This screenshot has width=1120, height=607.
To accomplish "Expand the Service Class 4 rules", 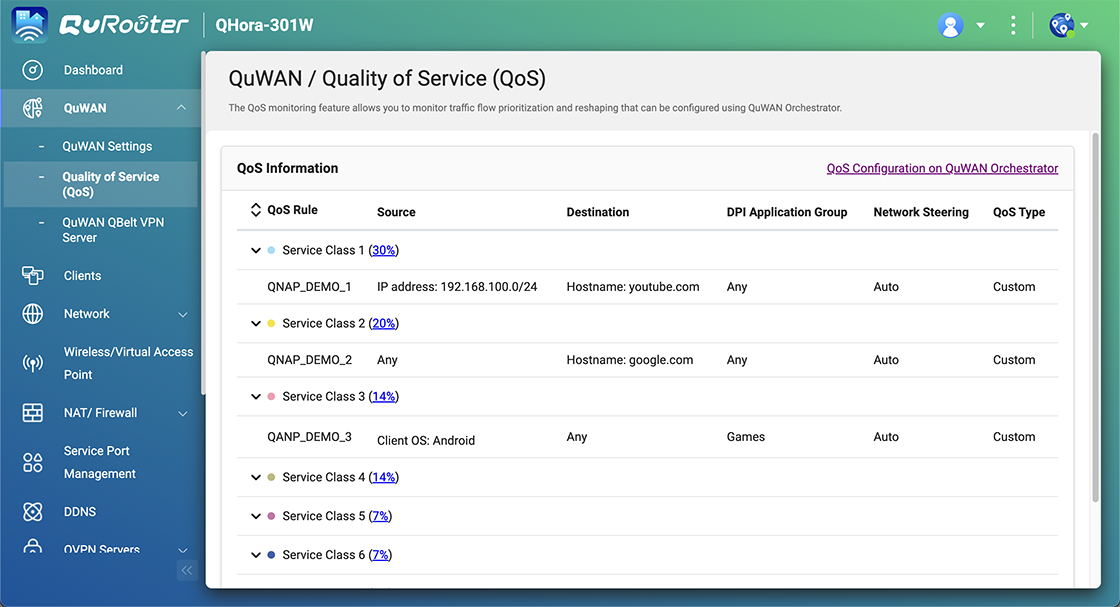I will (256, 477).
